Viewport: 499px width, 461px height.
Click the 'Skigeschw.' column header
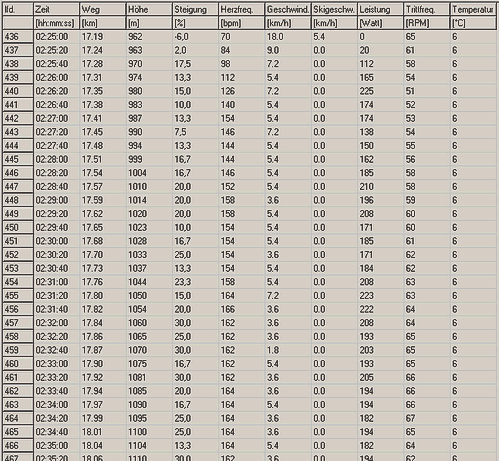[x=334, y=9]
